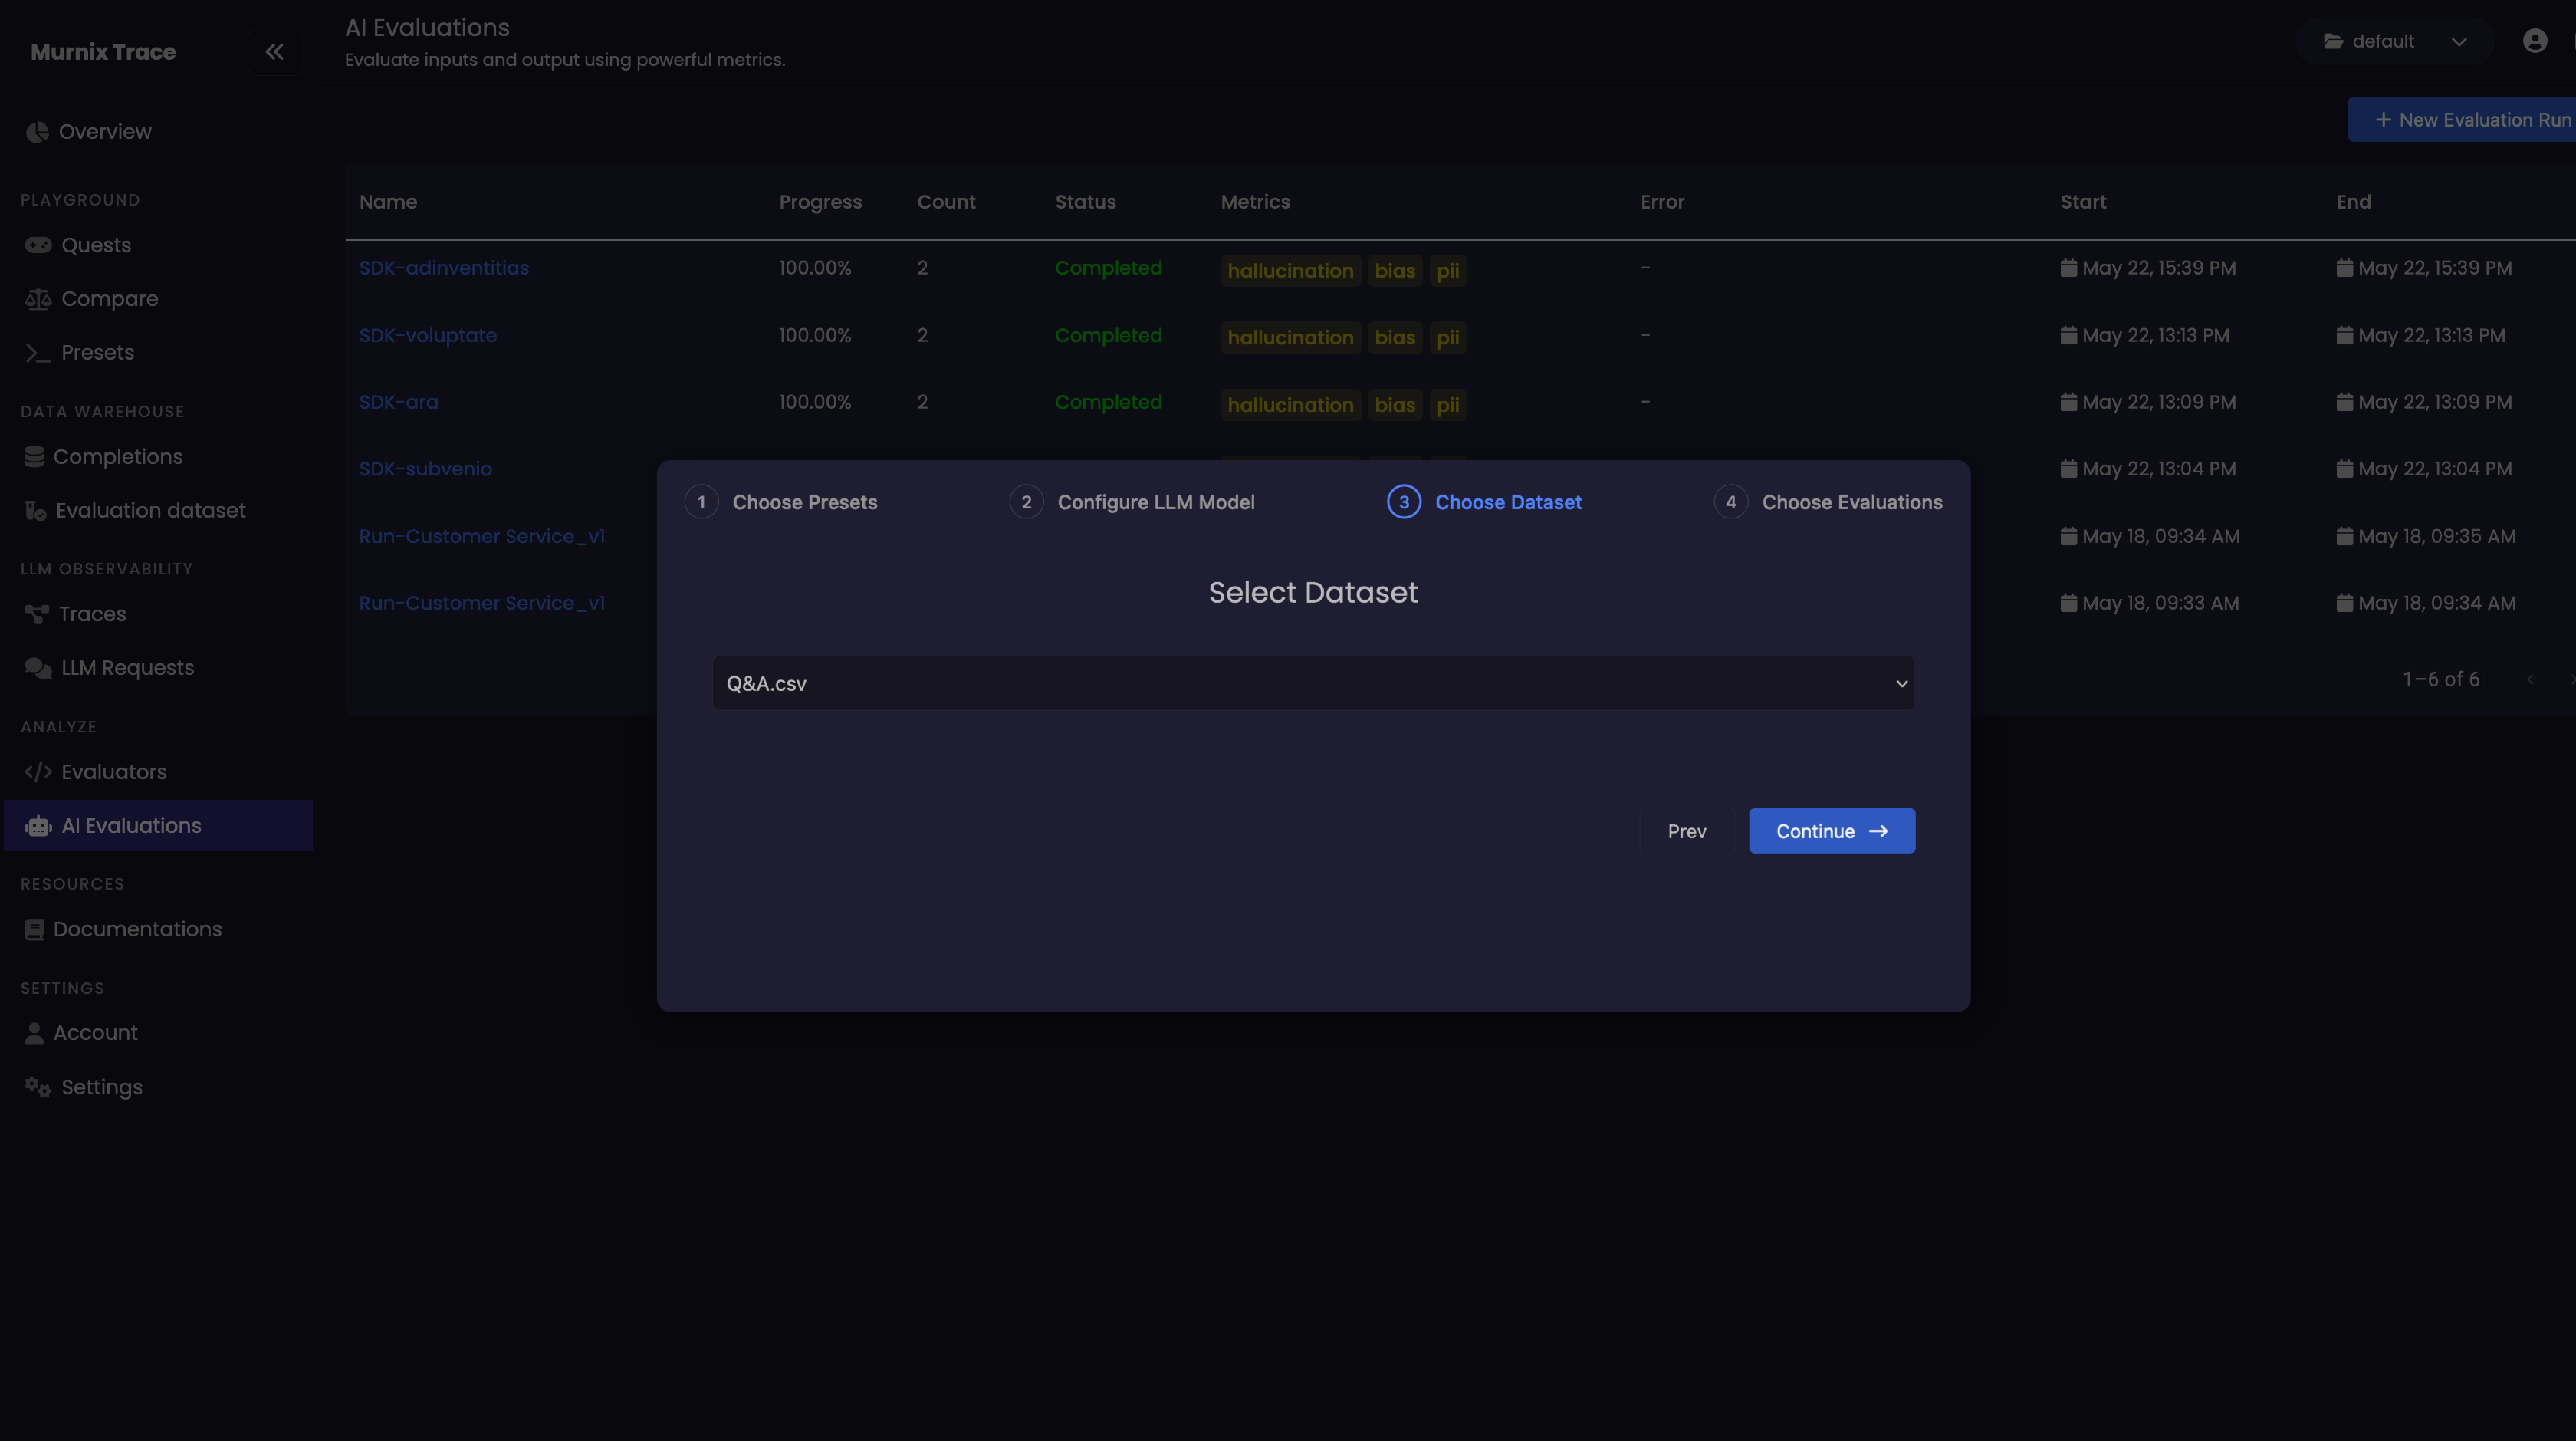The height and width of the screenshot is (1441, 2576).
Task: Collapse sidebar with double-chevron icon
Action: pos(274,51)
